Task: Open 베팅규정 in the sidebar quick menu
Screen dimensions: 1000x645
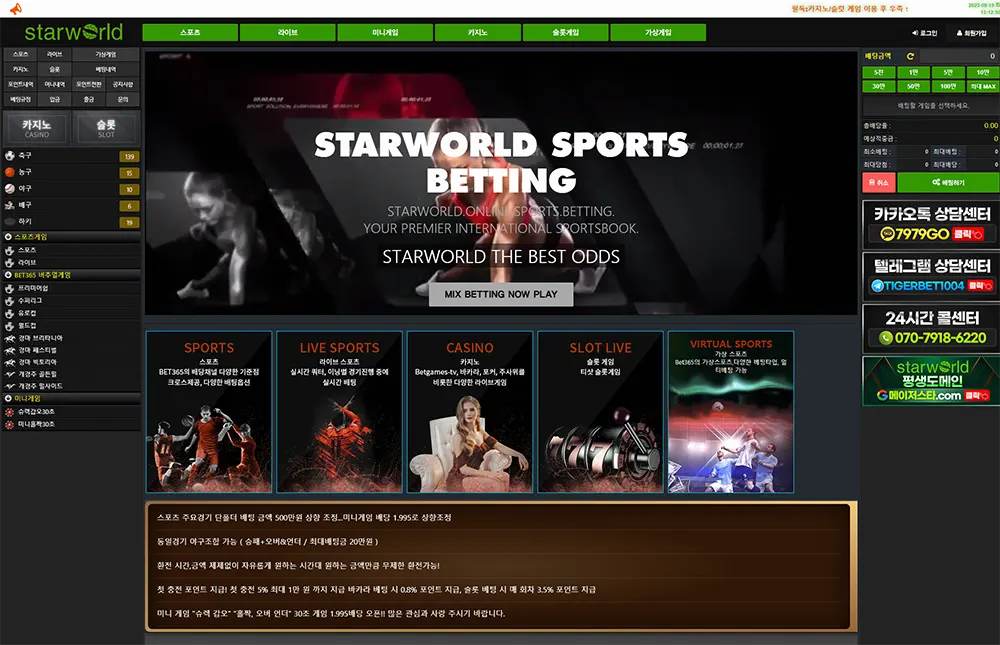Action: coord(20,100)
